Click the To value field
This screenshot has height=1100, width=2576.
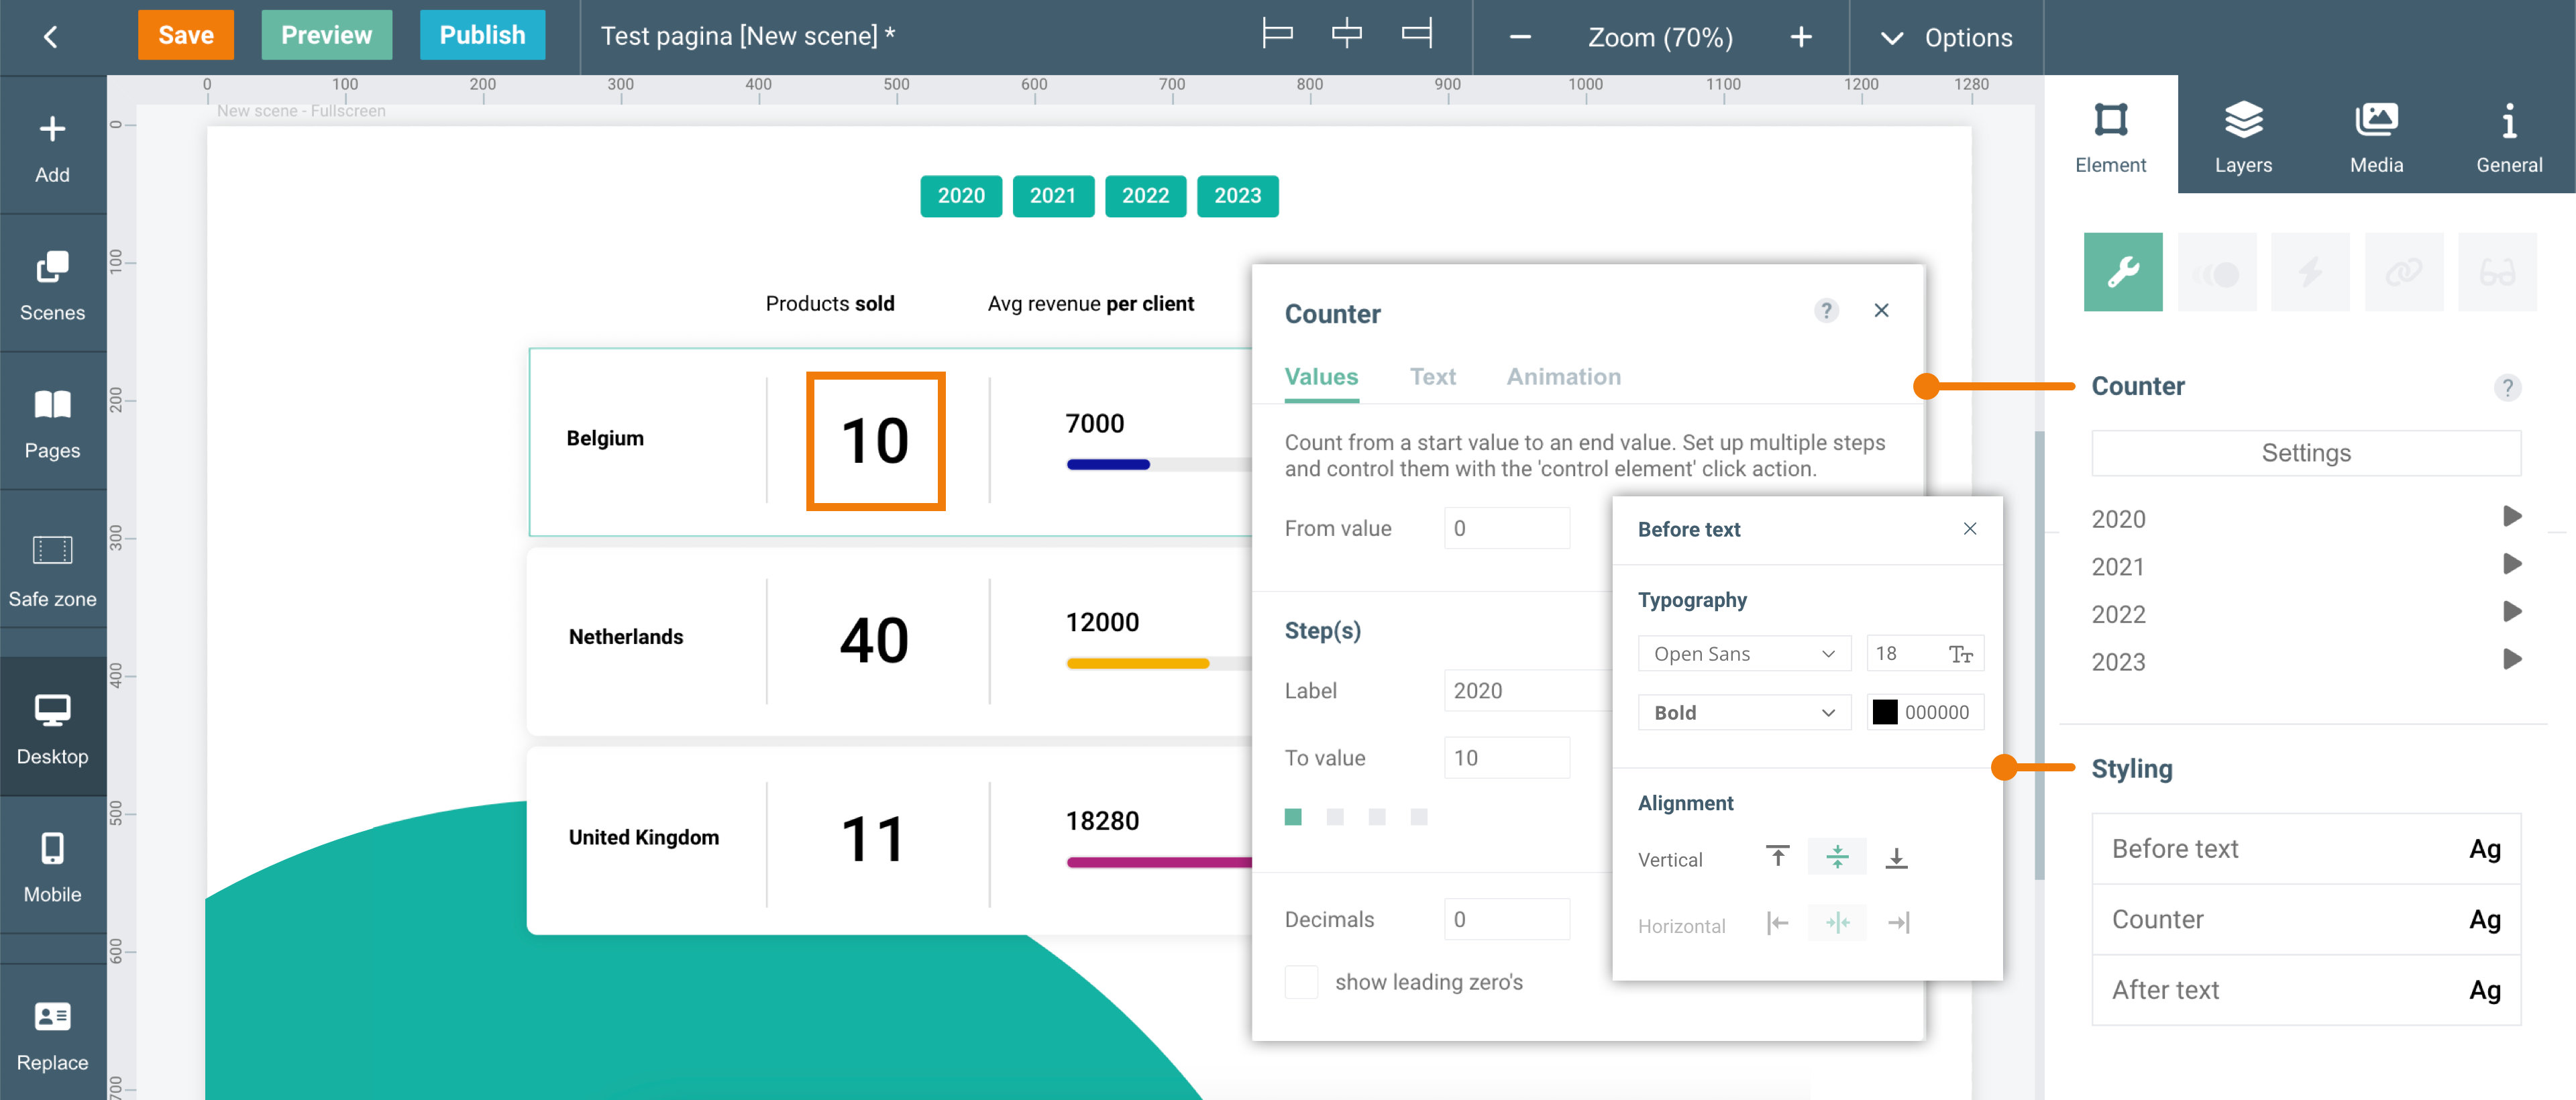coord(1506,758)
